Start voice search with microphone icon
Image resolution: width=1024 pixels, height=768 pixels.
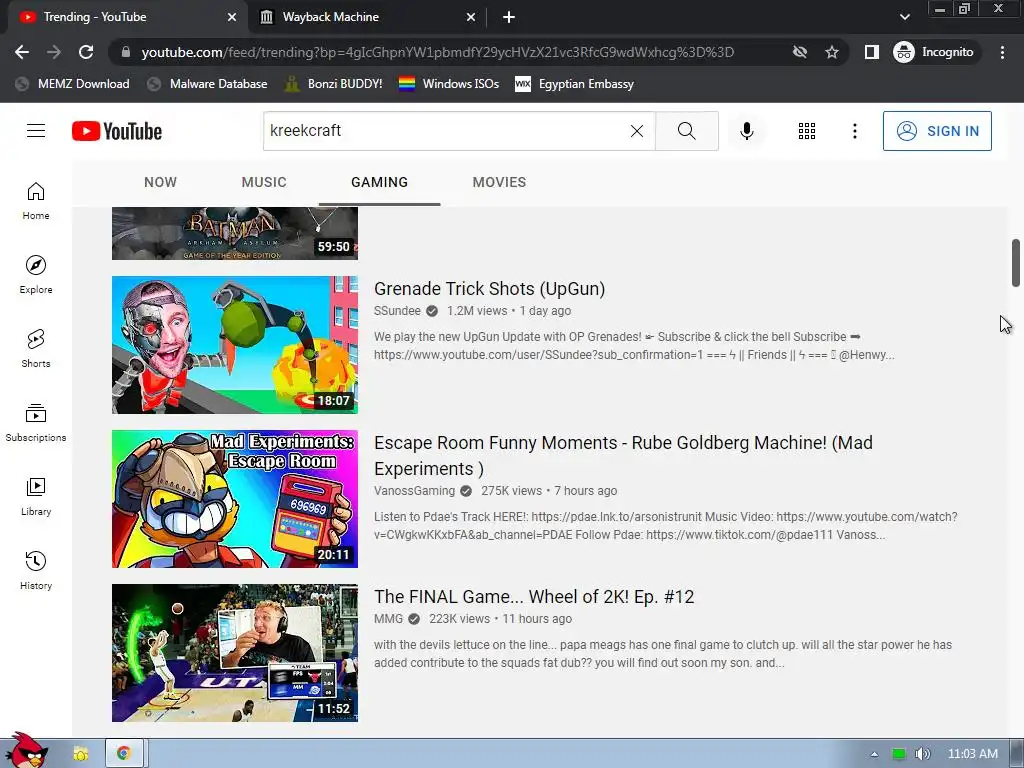746,131
